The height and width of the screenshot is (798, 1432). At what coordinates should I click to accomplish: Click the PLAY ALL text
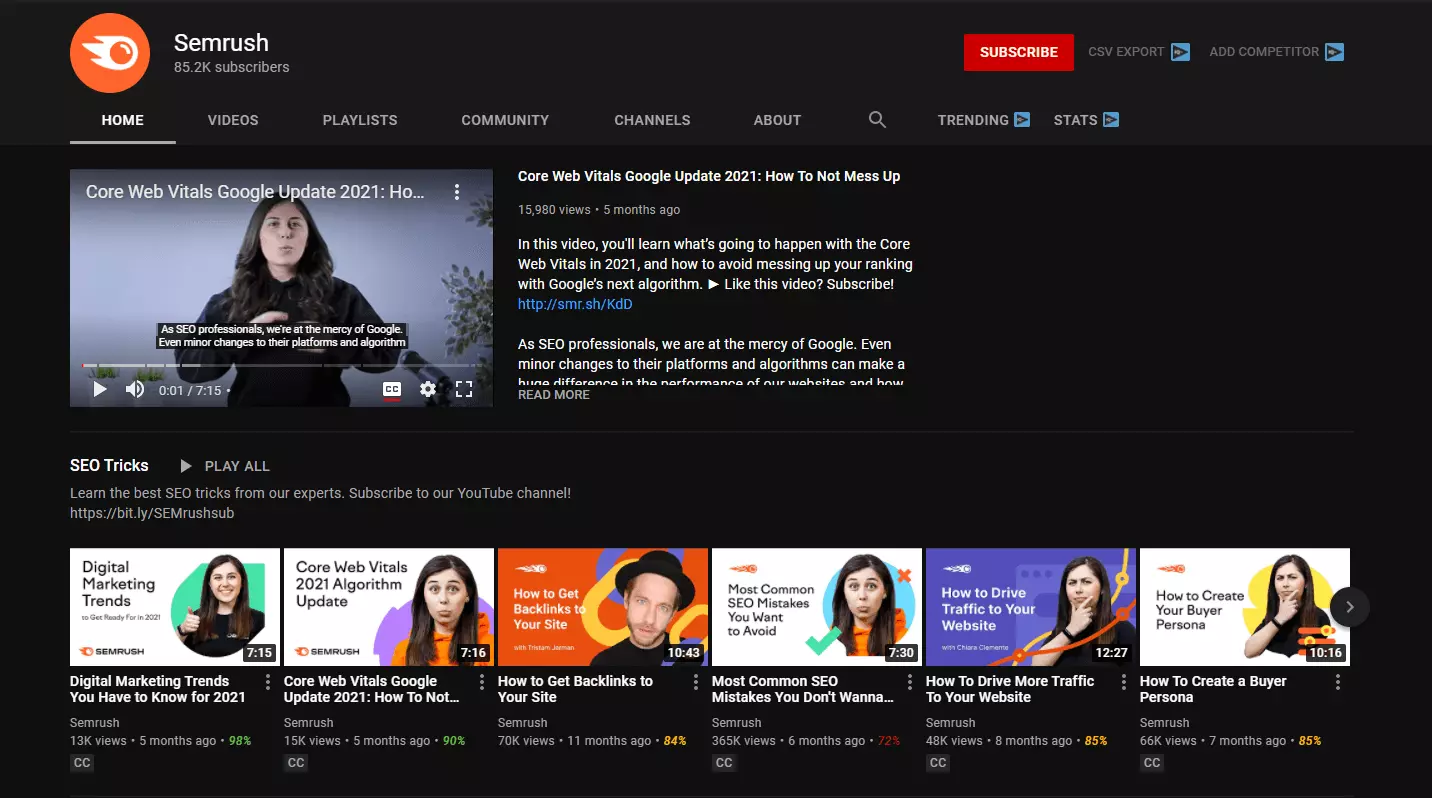(237, 466)
